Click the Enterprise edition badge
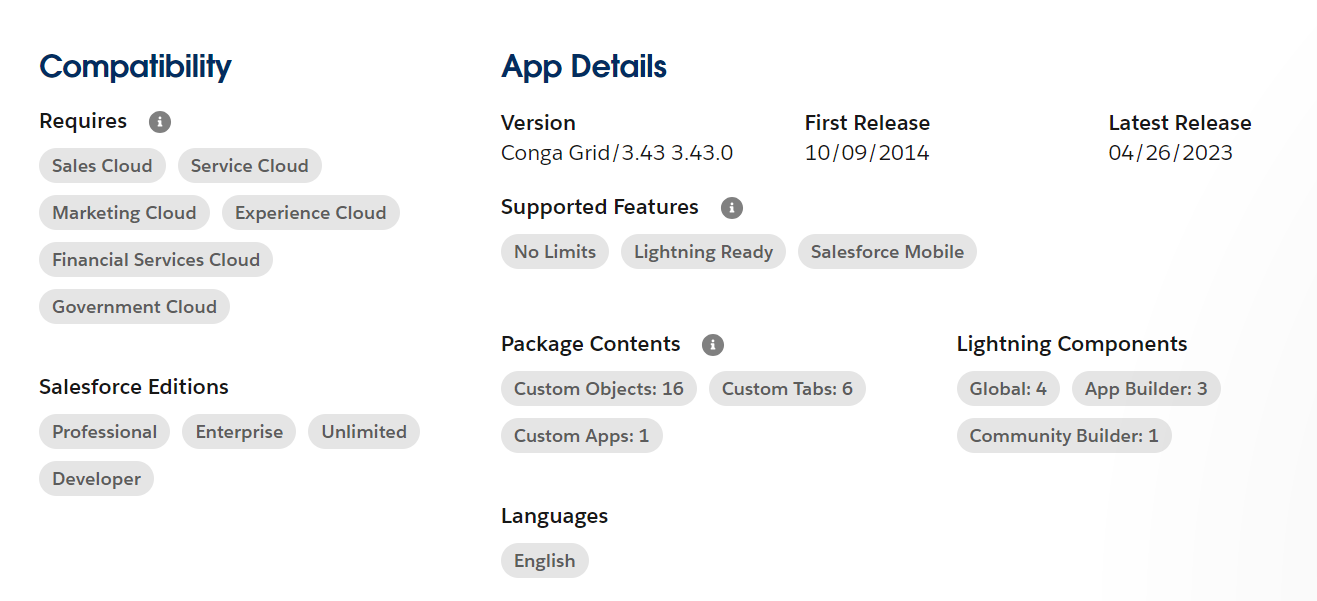This screenshot has height=601, width=1317. [x=238, y=431]
